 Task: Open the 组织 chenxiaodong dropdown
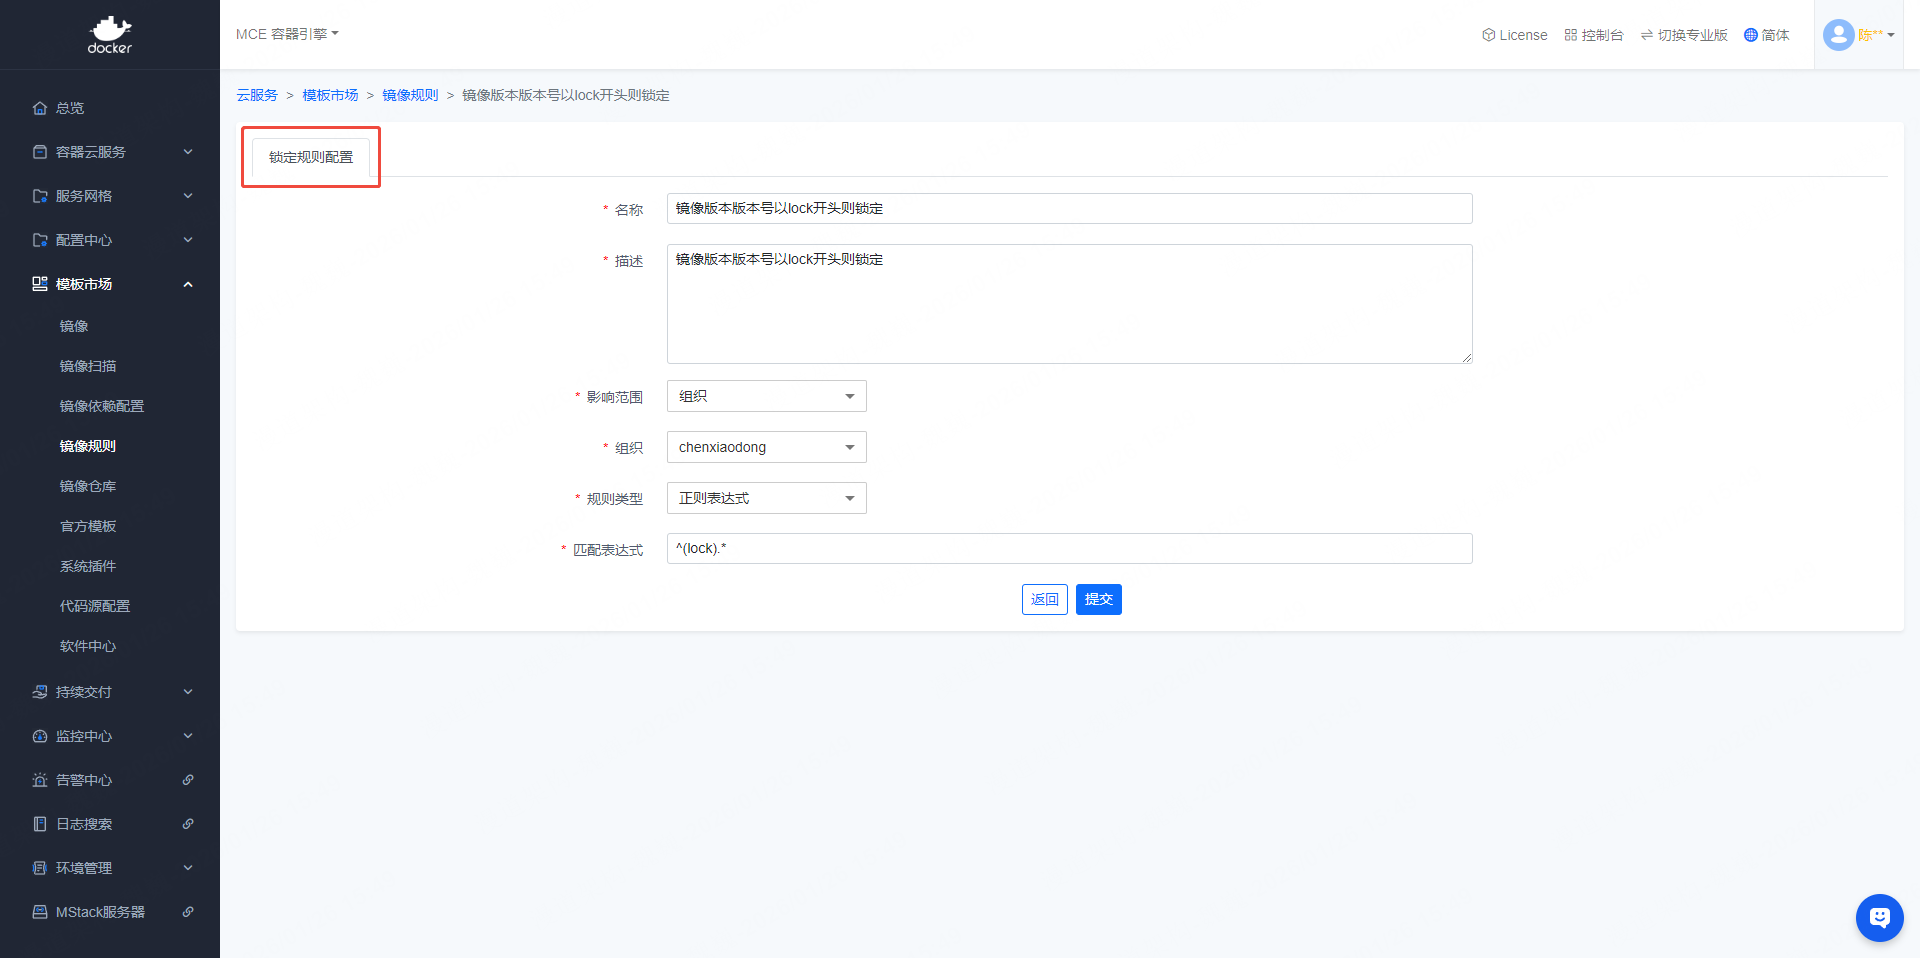pyautogui.click(x=766, y=447)
